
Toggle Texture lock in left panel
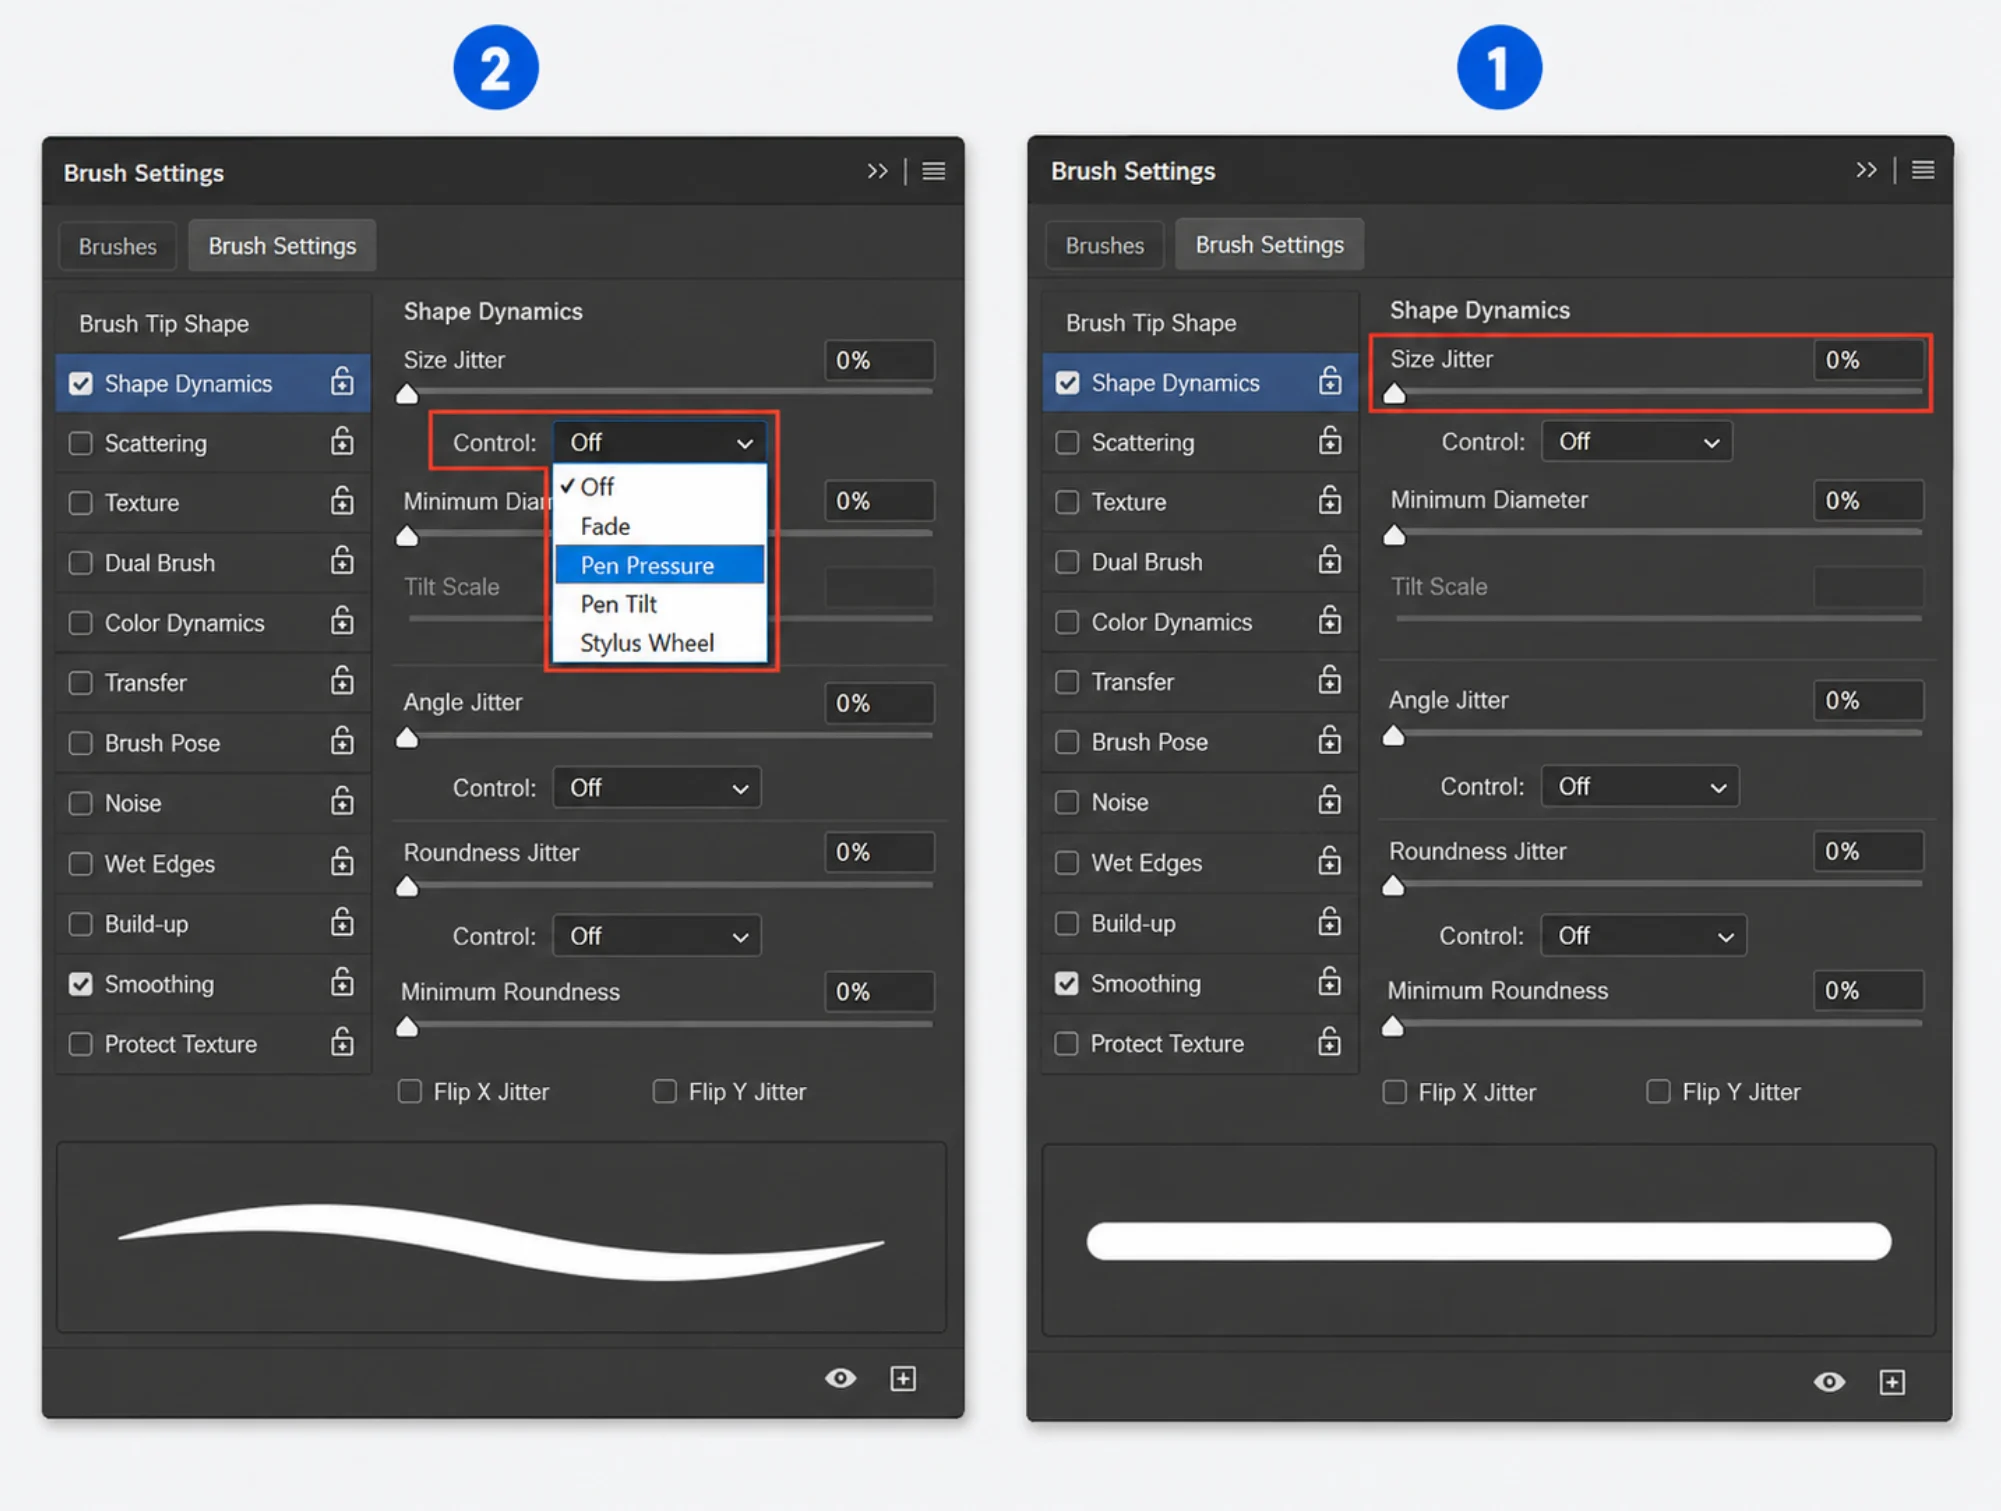[x=342, y=500]
